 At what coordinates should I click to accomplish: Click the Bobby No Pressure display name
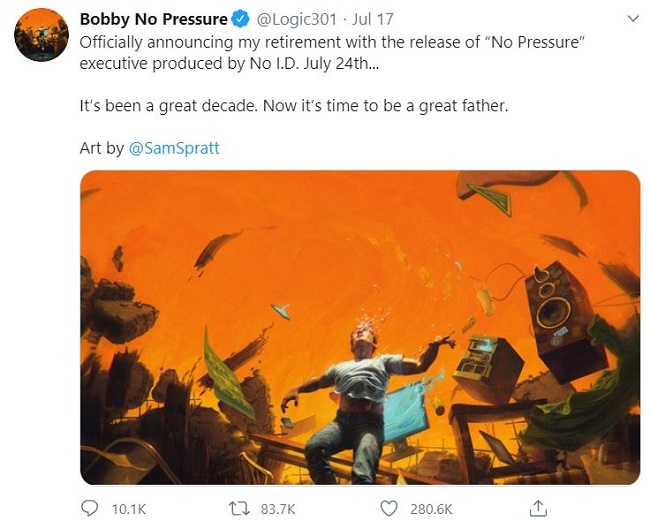pos(153,19)
